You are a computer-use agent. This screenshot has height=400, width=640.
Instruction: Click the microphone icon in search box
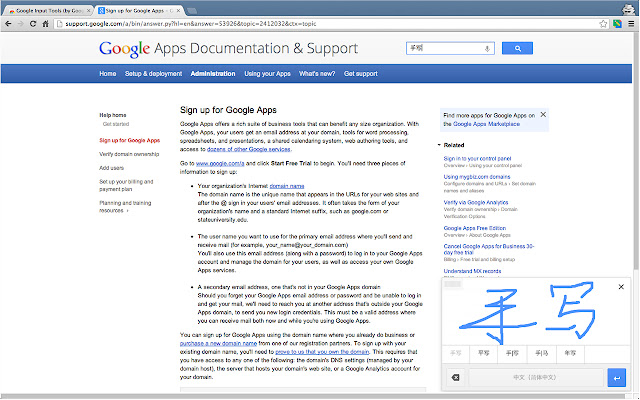[x=487, y=48]
